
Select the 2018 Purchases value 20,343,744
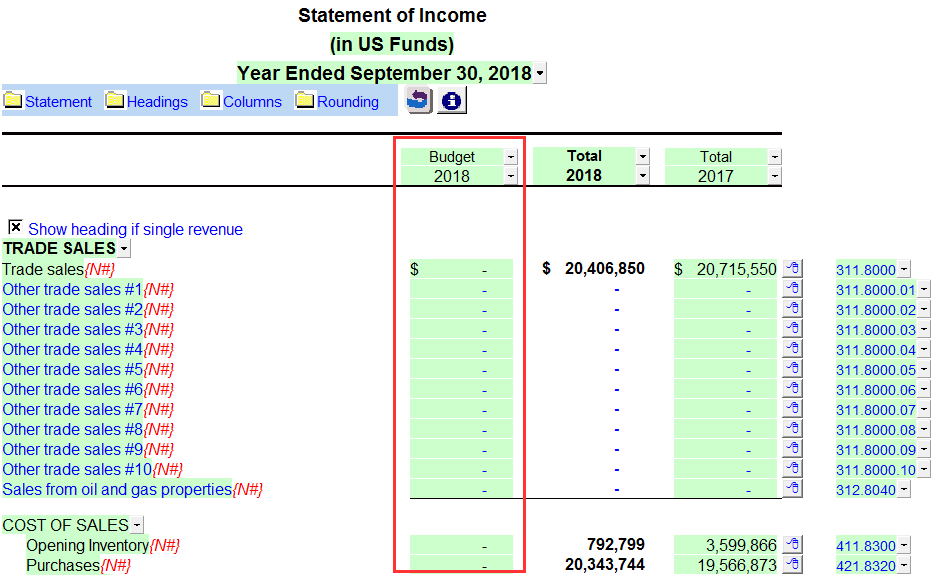coord(604,564)
